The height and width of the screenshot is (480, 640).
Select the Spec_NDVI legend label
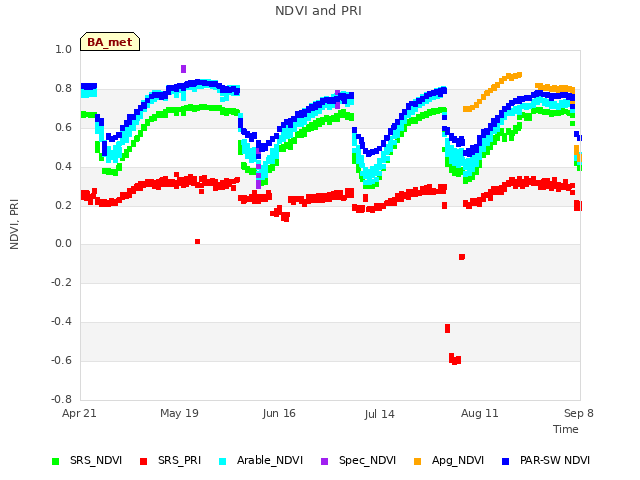coord(367,460)
